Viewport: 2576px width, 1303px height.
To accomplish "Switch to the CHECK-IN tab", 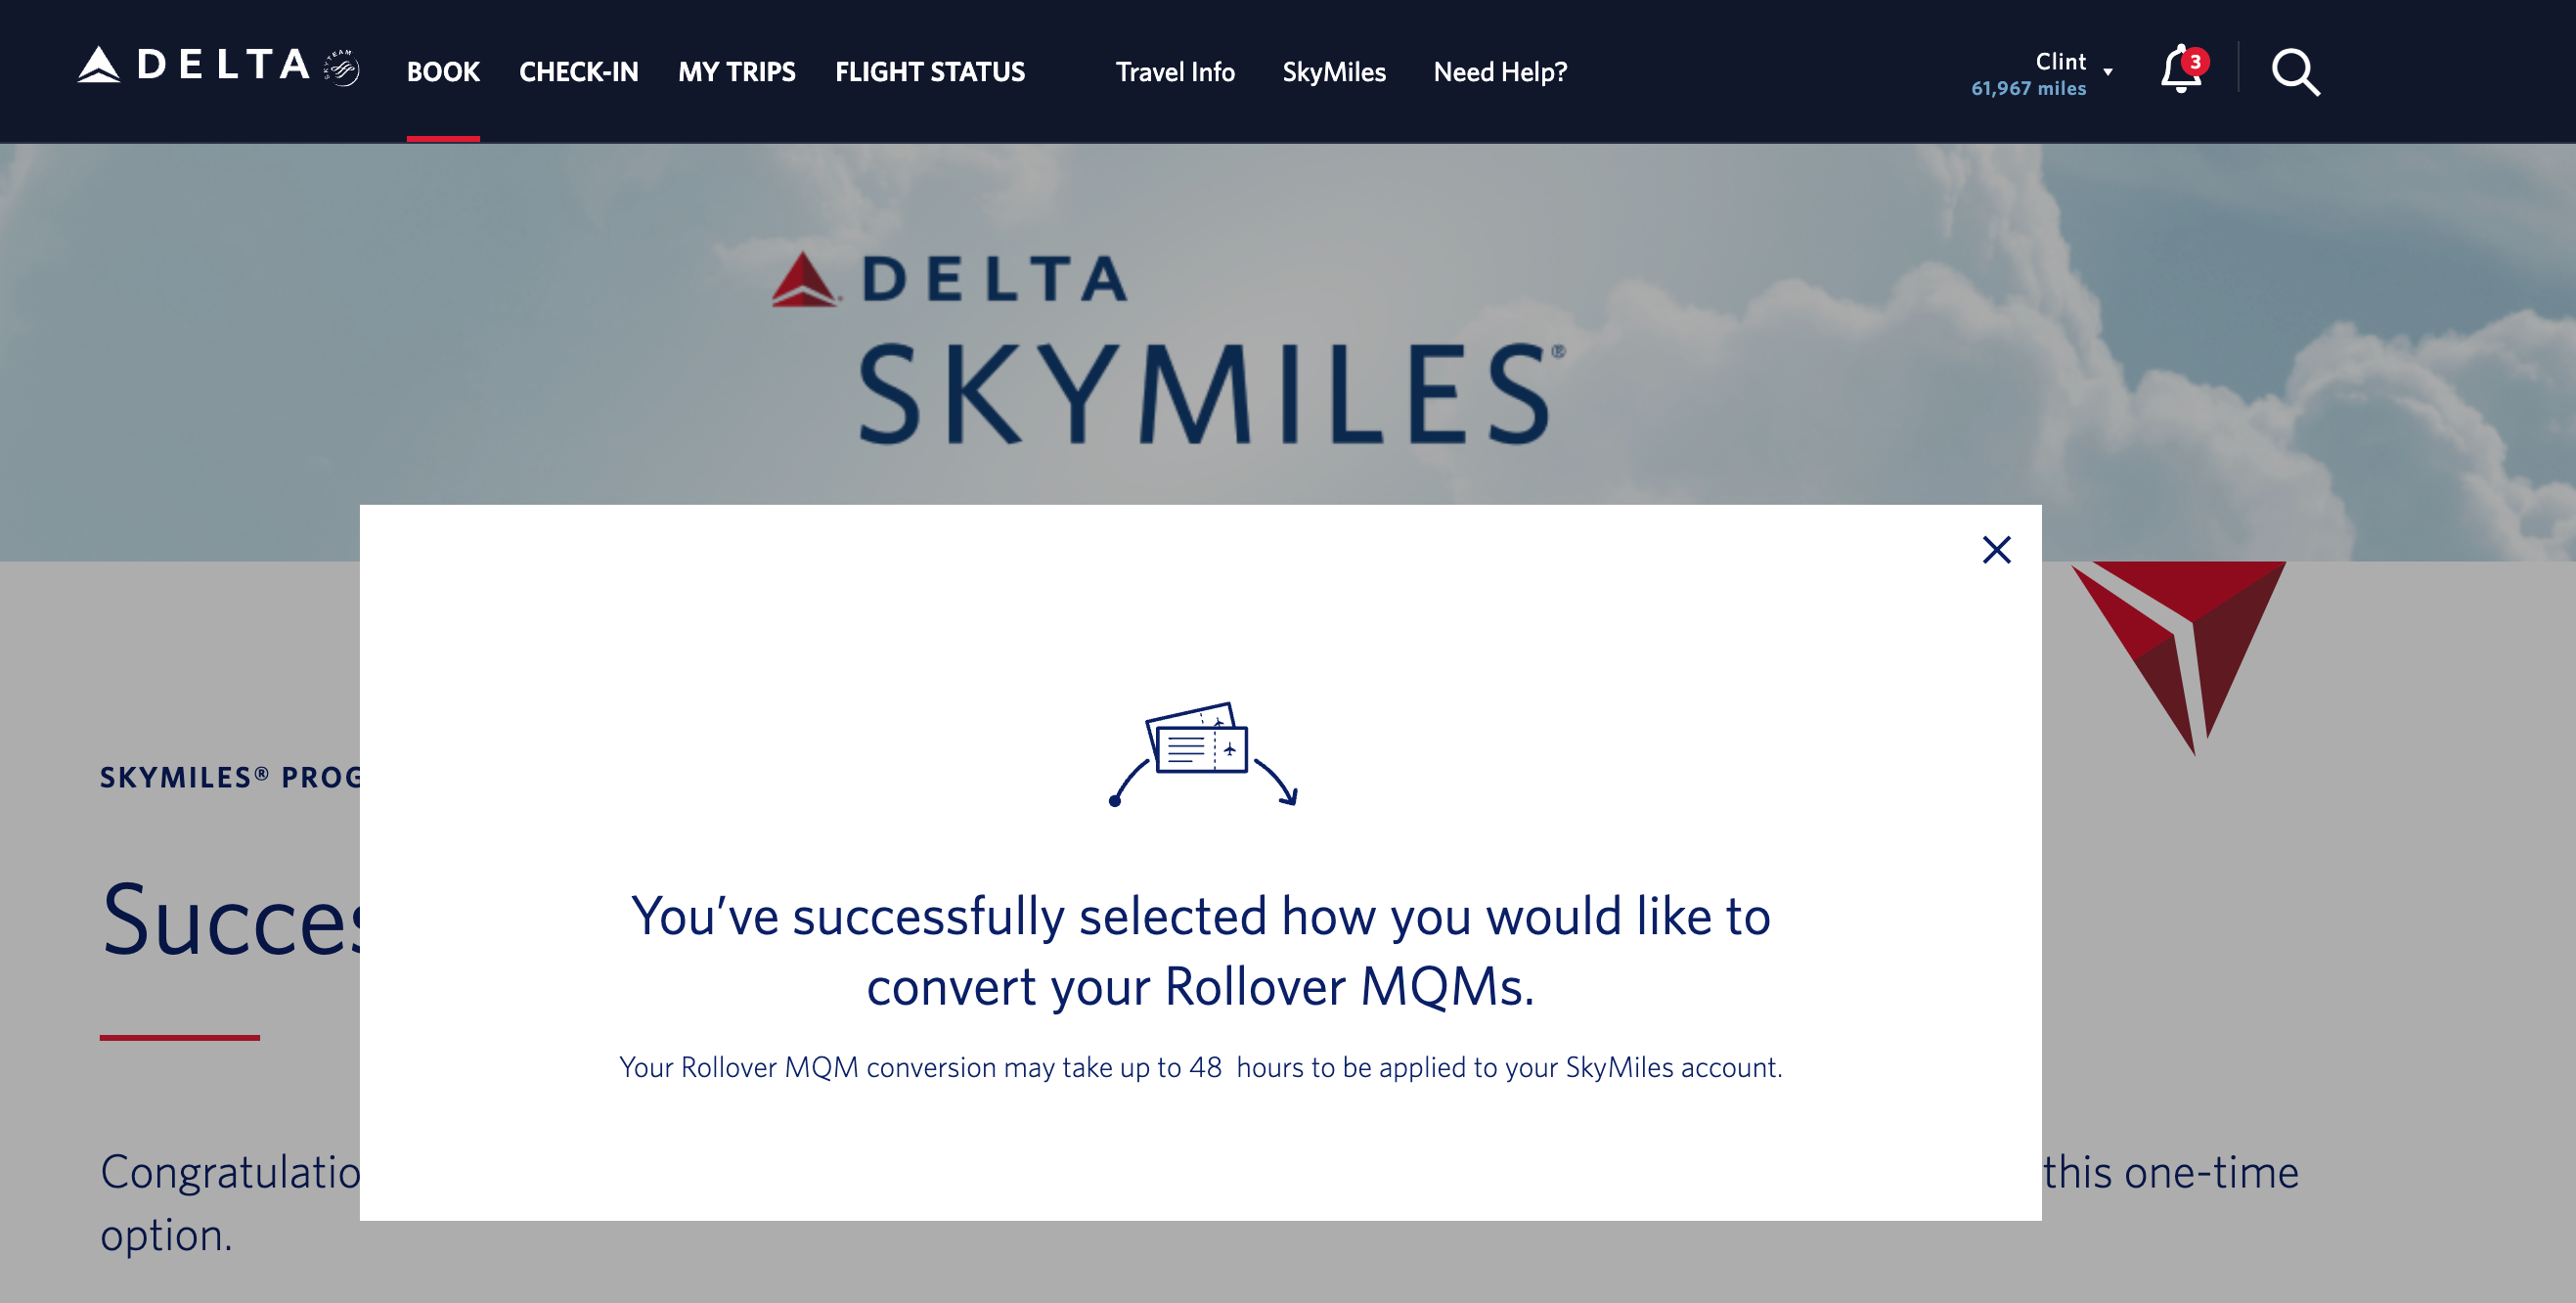I will pos(578,72).
